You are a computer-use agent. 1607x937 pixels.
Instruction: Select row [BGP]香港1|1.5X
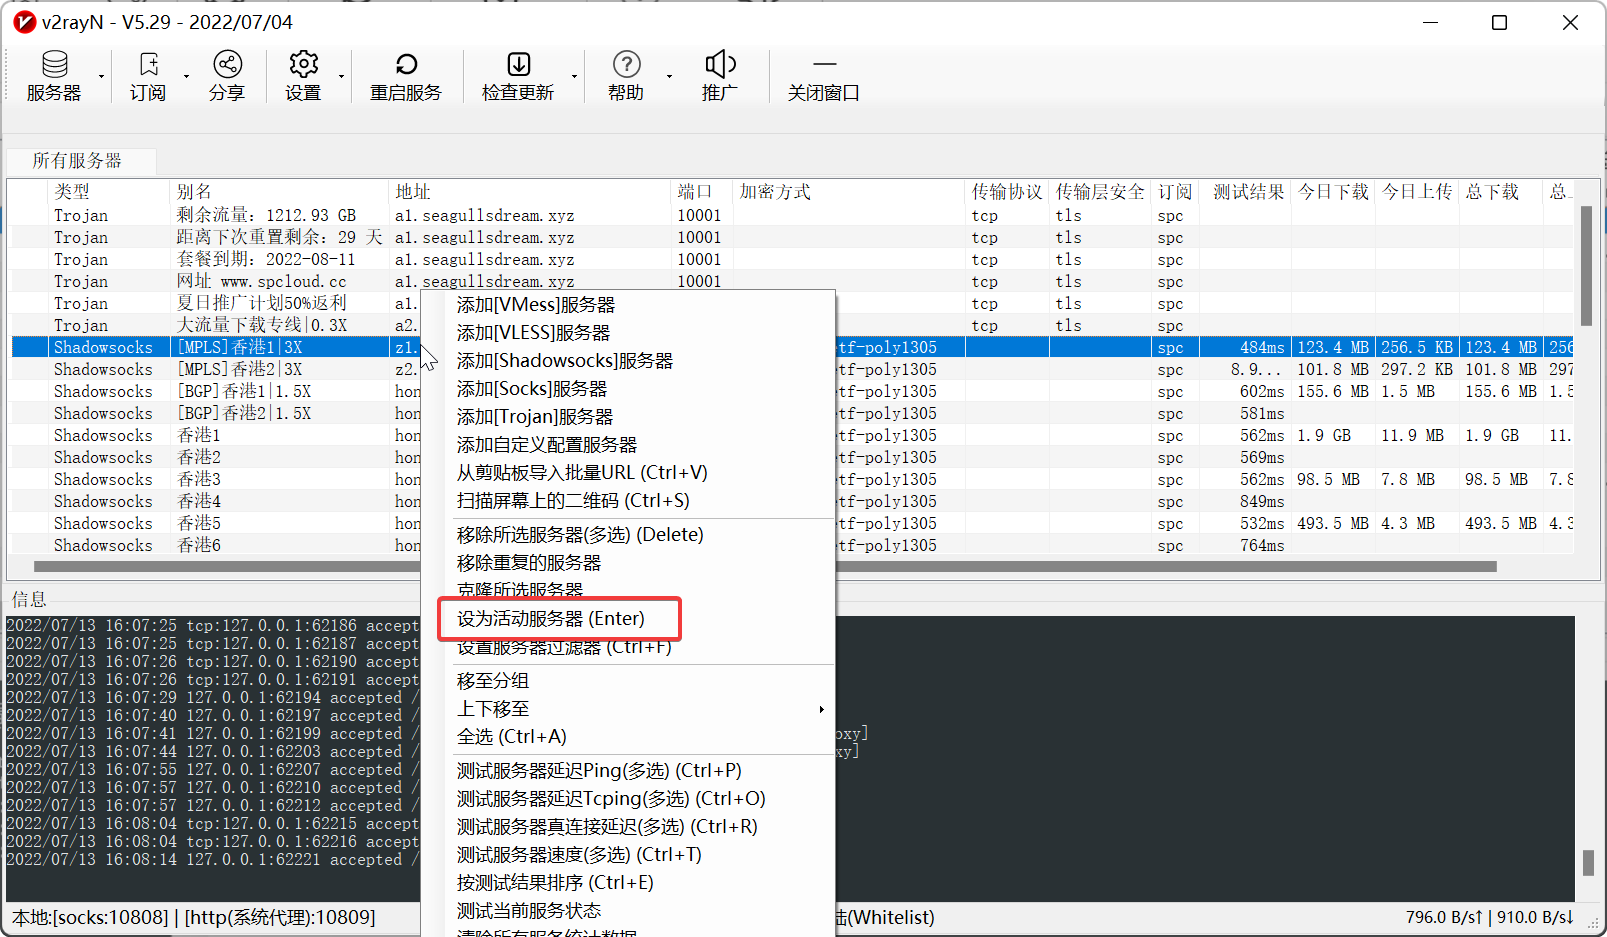pyautogui.click(x=792, y=392)
